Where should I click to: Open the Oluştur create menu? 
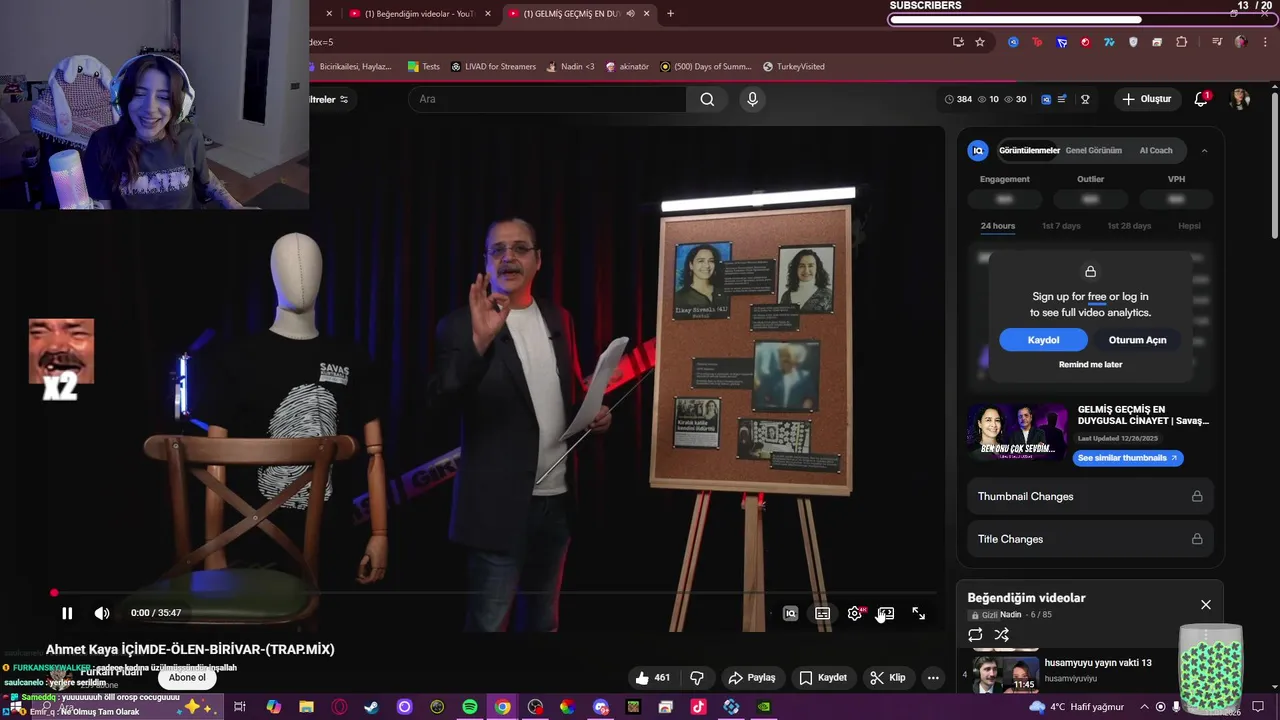1146,99
